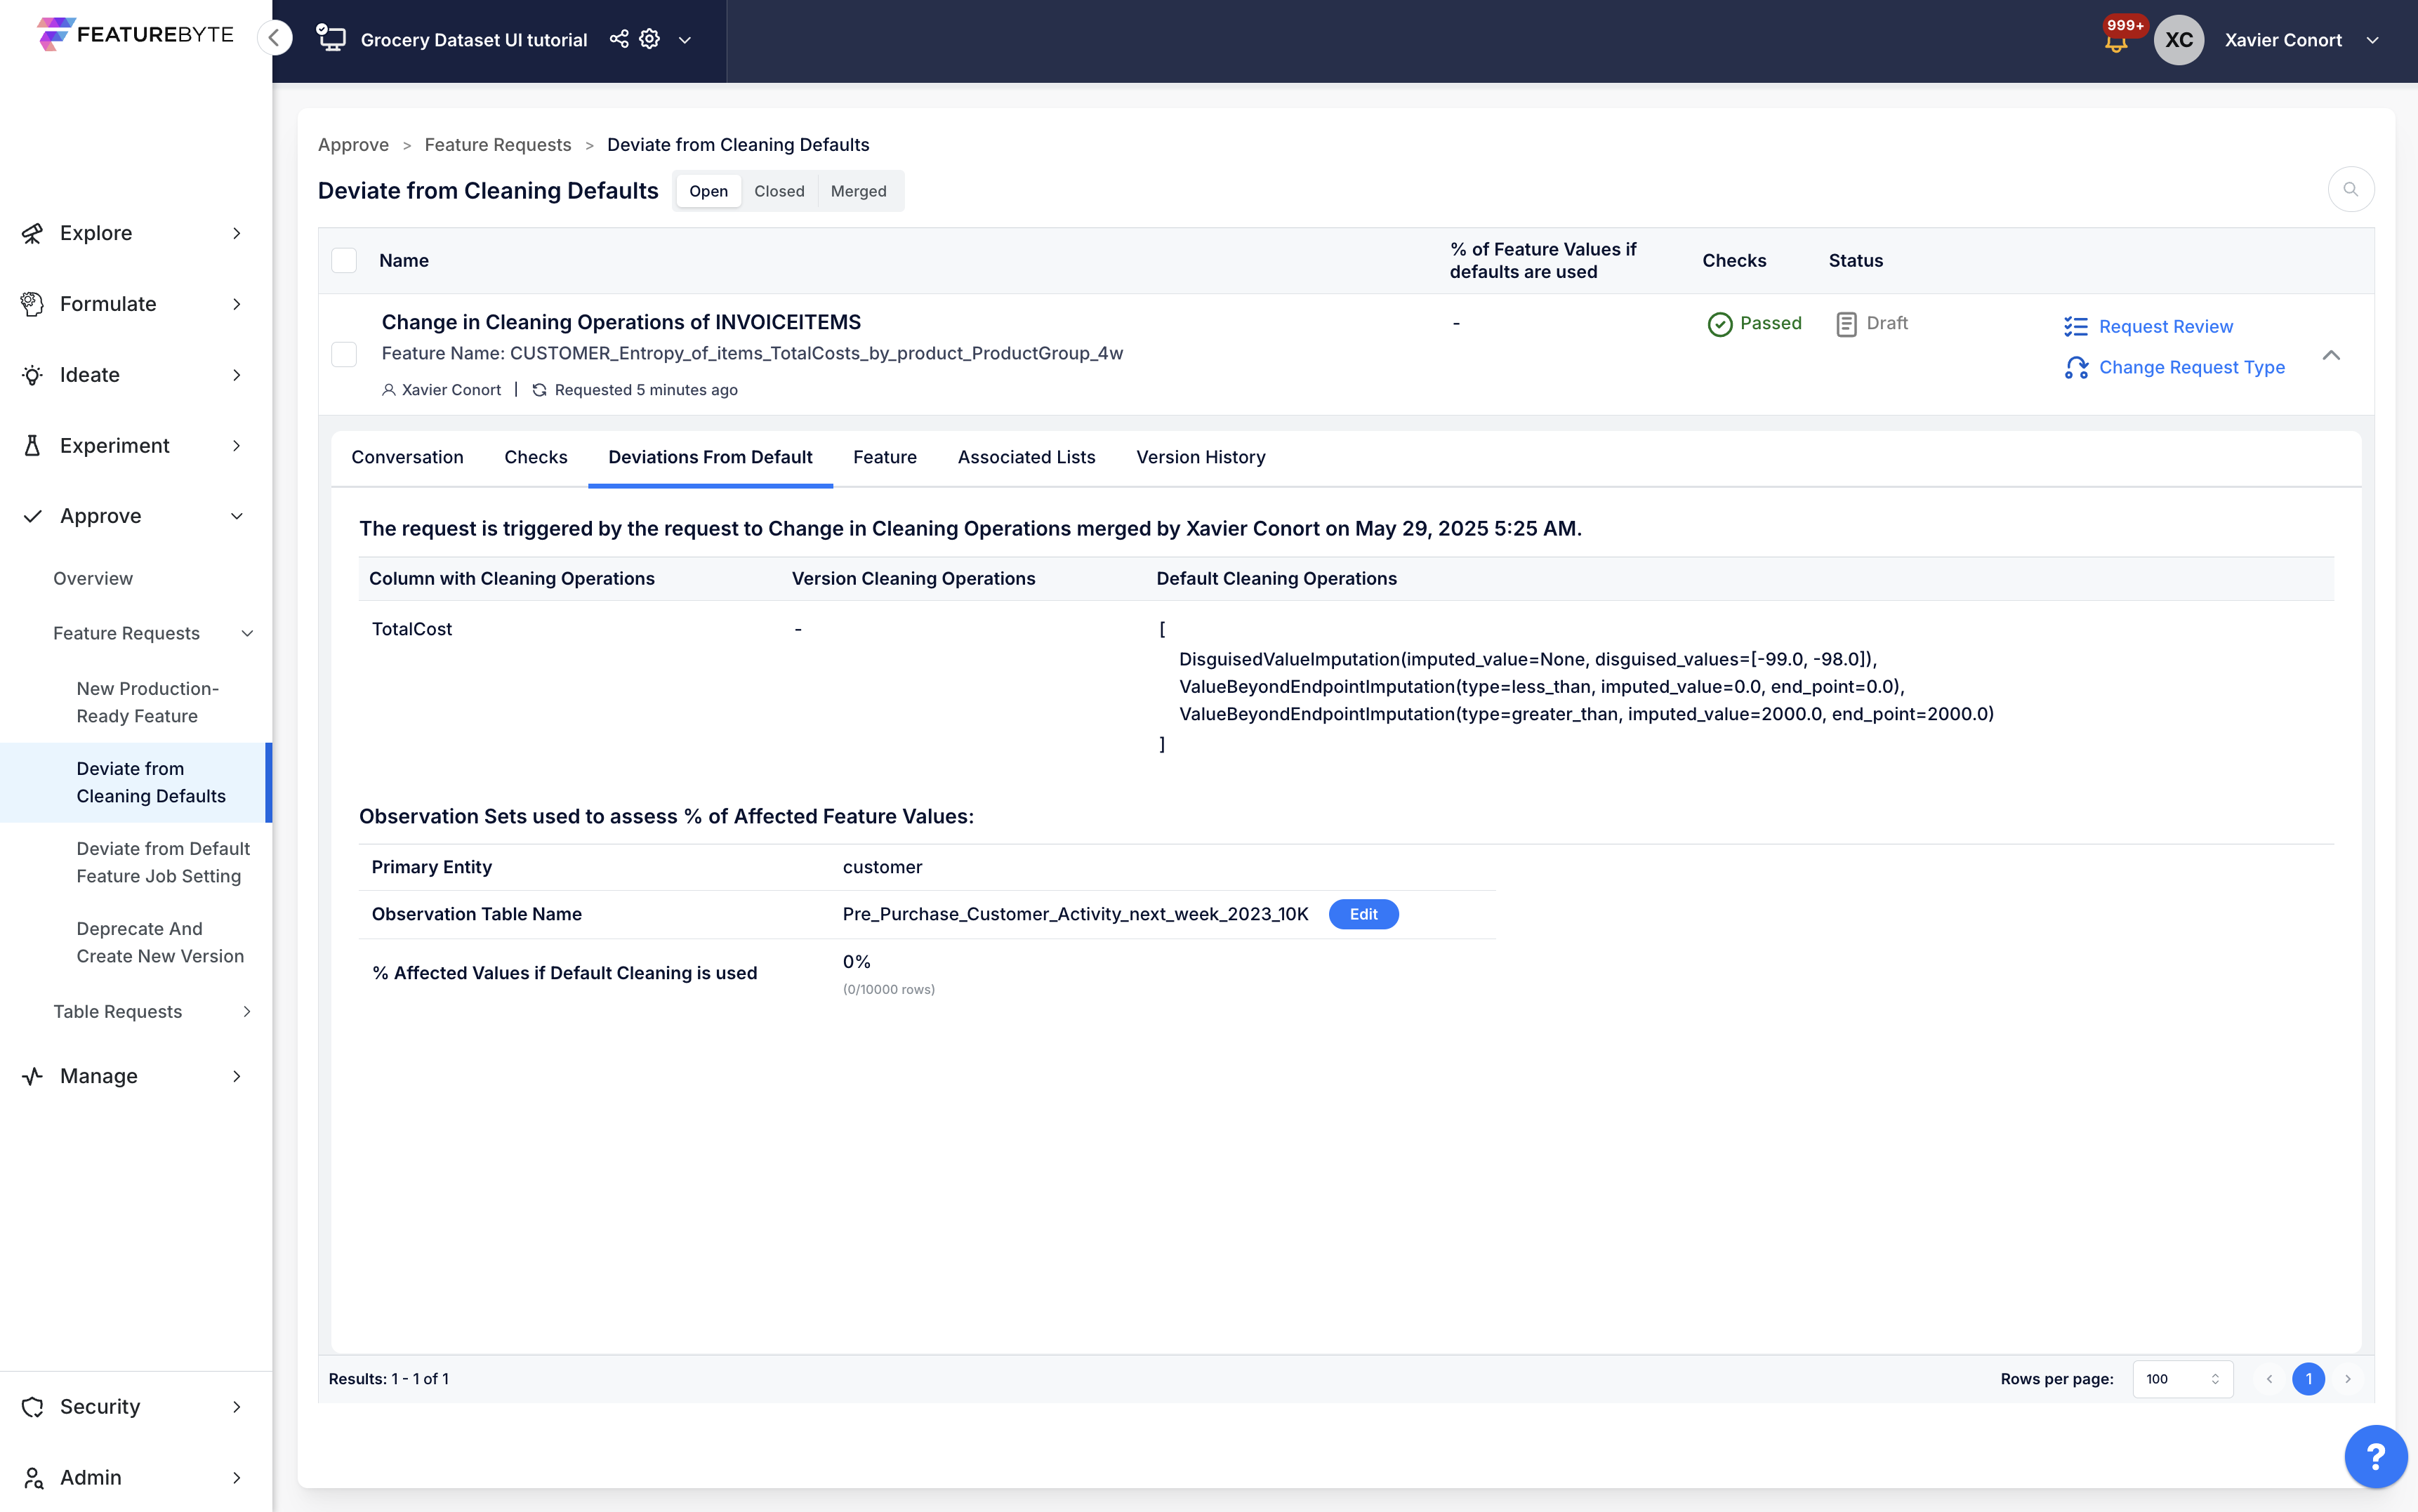Open the Rows per page dropdown
Image resolution: width=2418 pixels, height=1512 pixels.
(x=2183, y=1379)
